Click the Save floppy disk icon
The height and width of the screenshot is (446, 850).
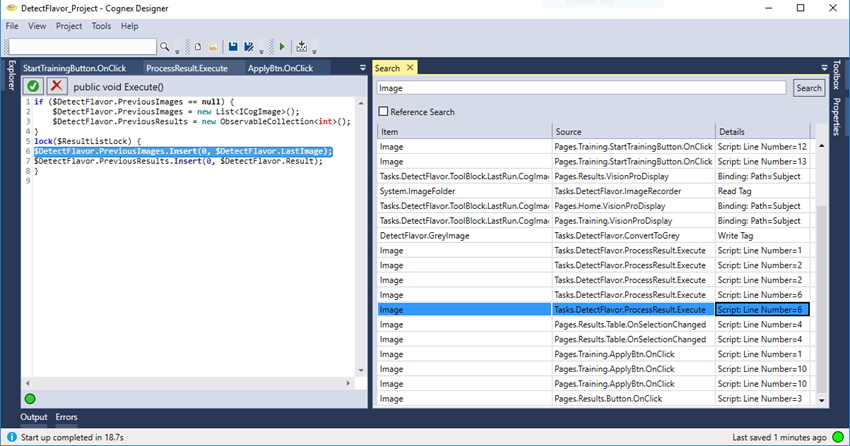click(x=232, y=47)
